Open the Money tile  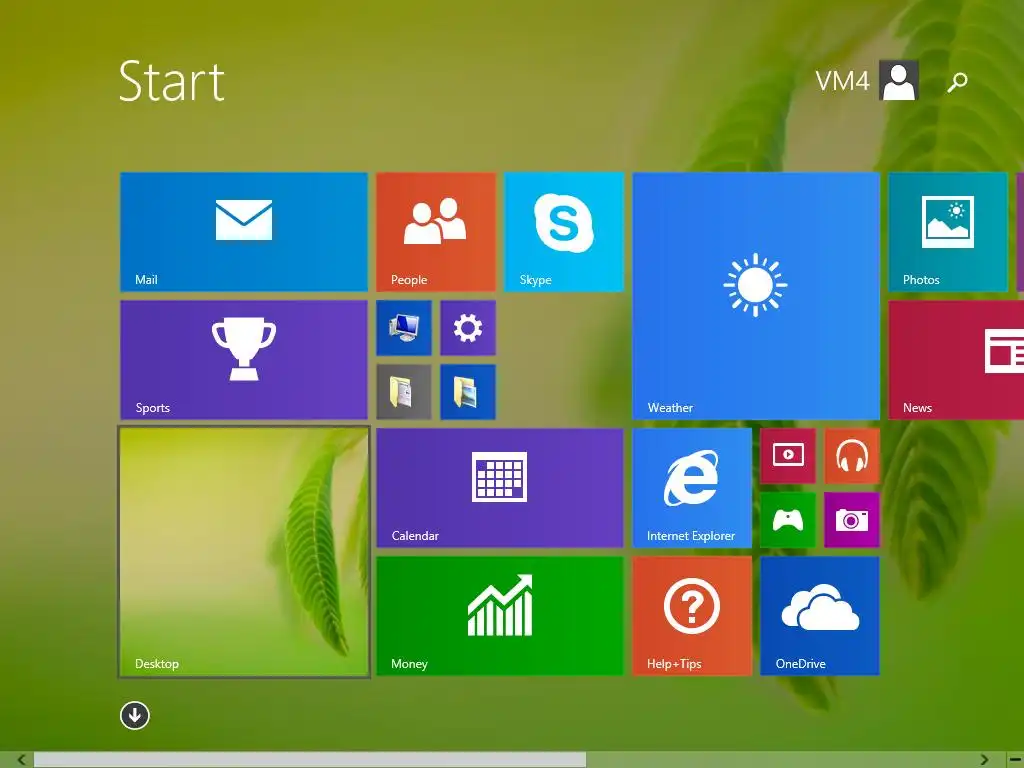point(500,616)
